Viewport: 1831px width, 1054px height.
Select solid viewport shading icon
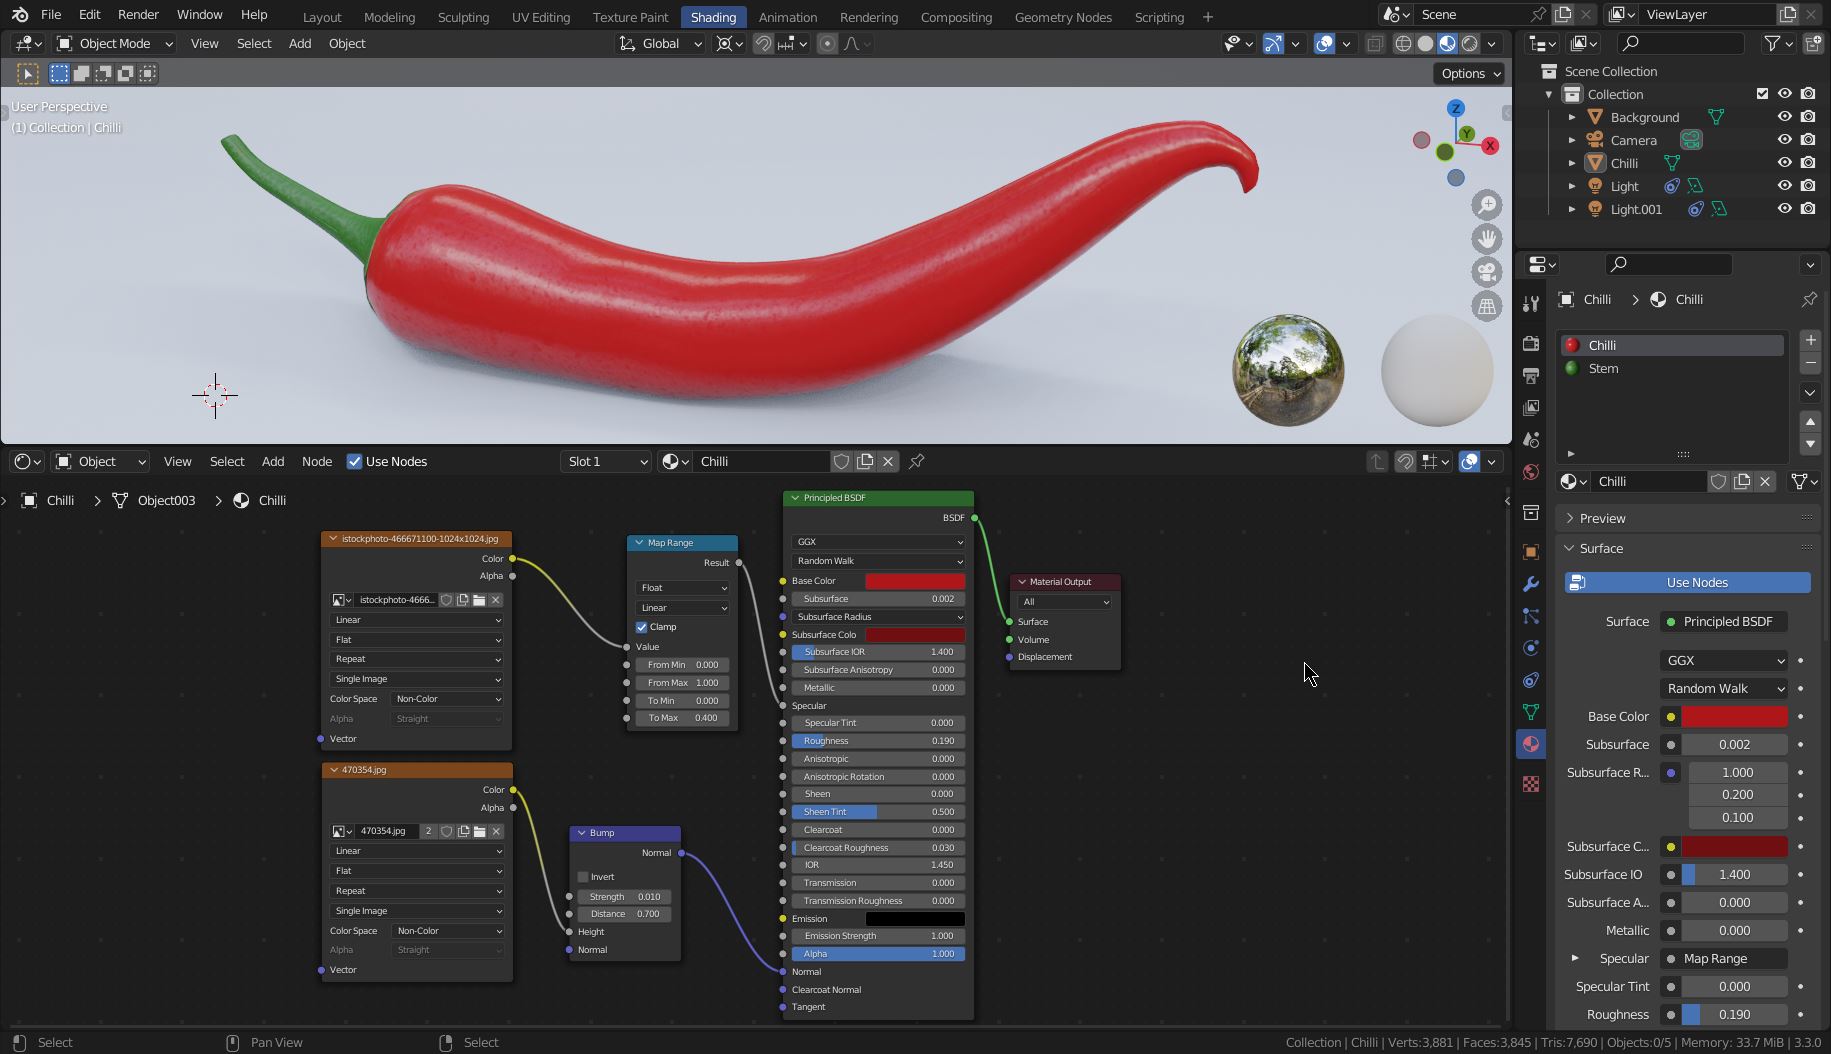pyautogui.click(x=1425, y=43)
